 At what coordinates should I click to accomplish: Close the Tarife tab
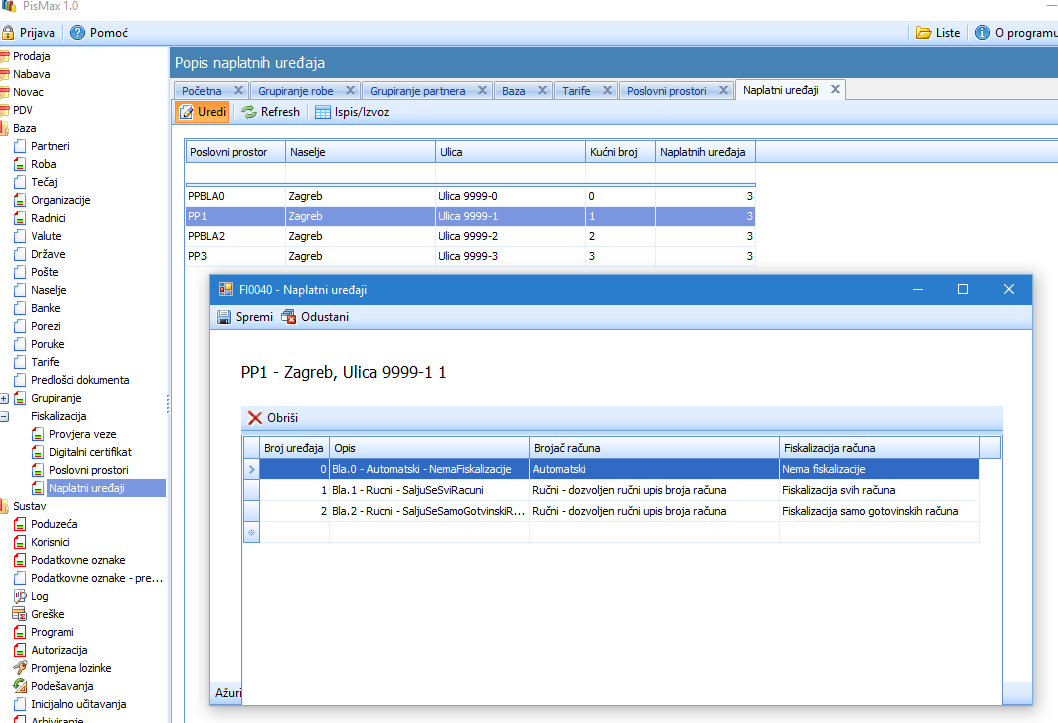tap(607, 90)
